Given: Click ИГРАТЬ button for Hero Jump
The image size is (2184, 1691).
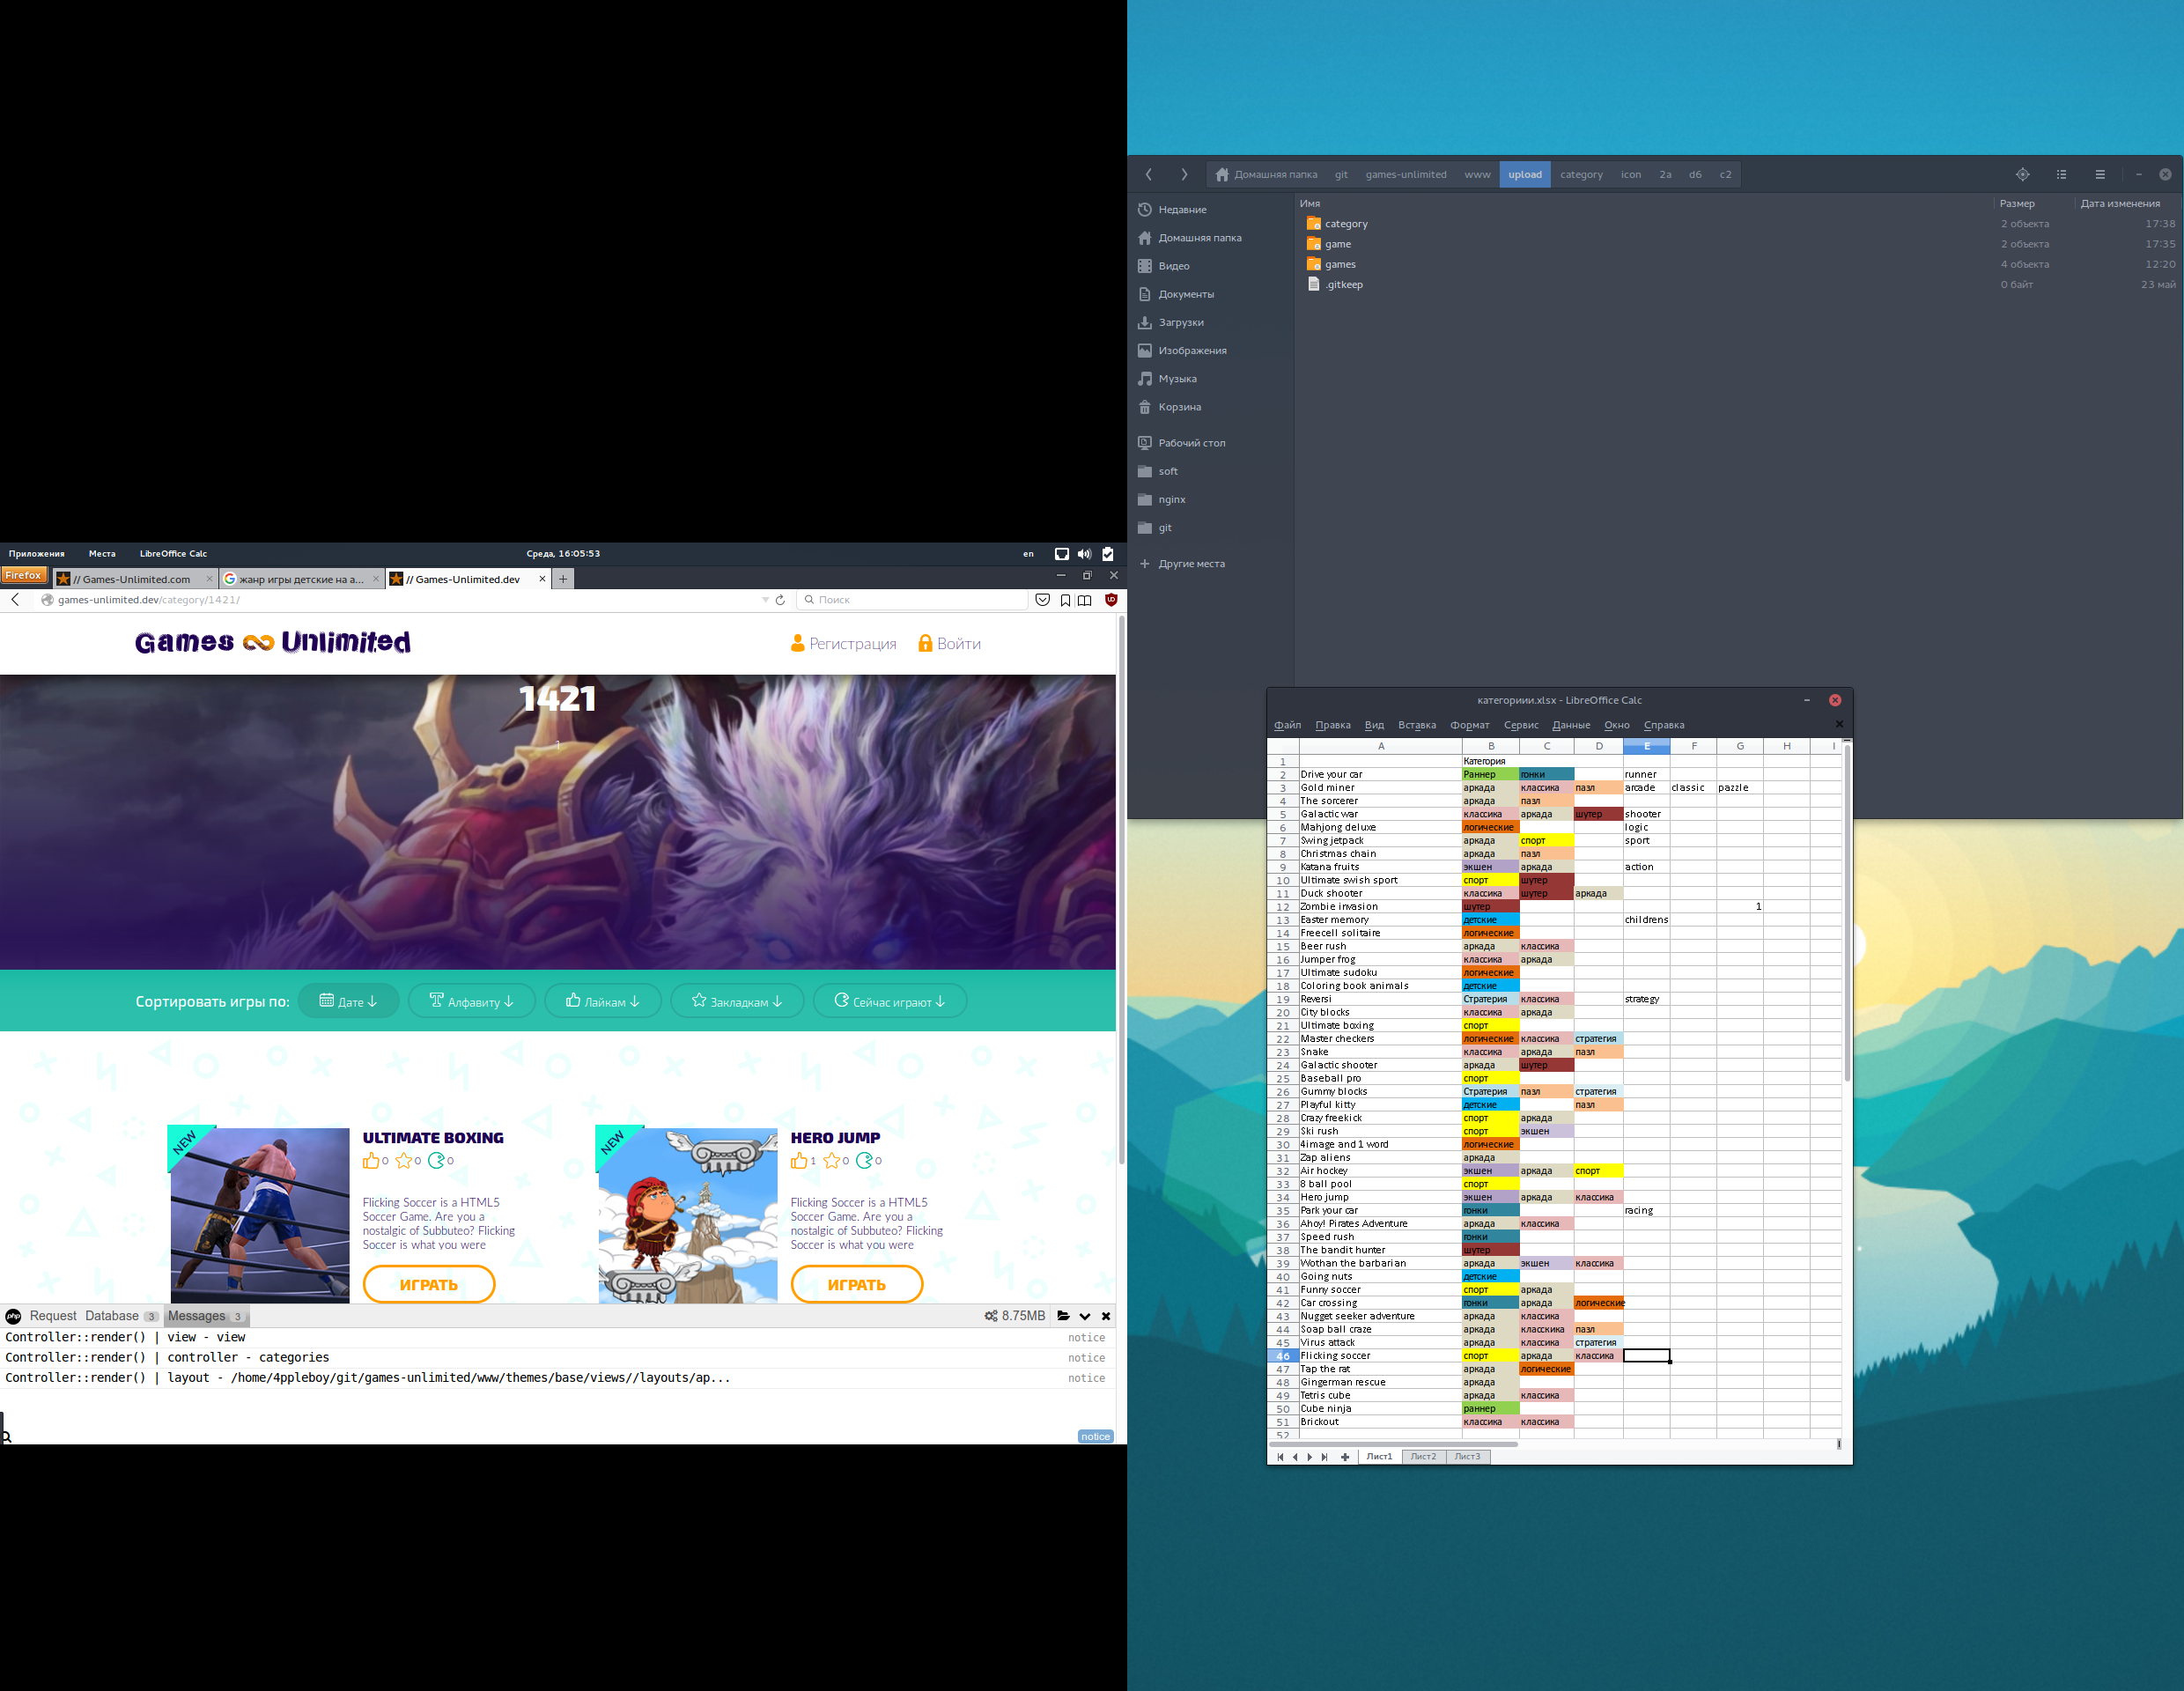Looking at the screenshot, I should coord(857,1285).
